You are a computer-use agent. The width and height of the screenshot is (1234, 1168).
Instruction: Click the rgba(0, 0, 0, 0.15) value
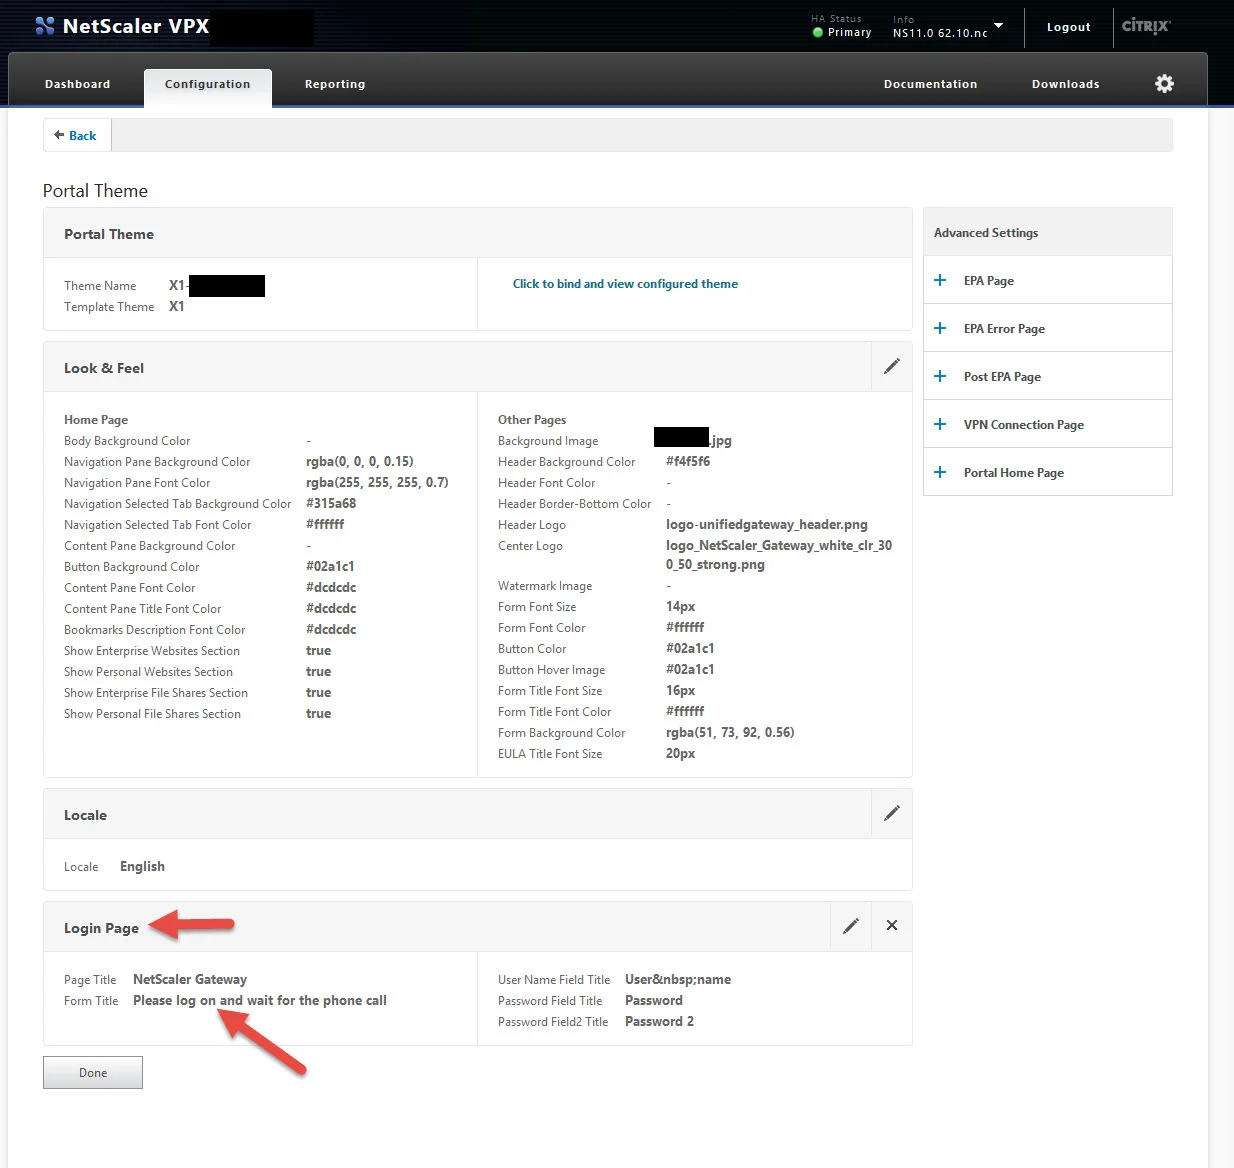(x=360, y=462)
